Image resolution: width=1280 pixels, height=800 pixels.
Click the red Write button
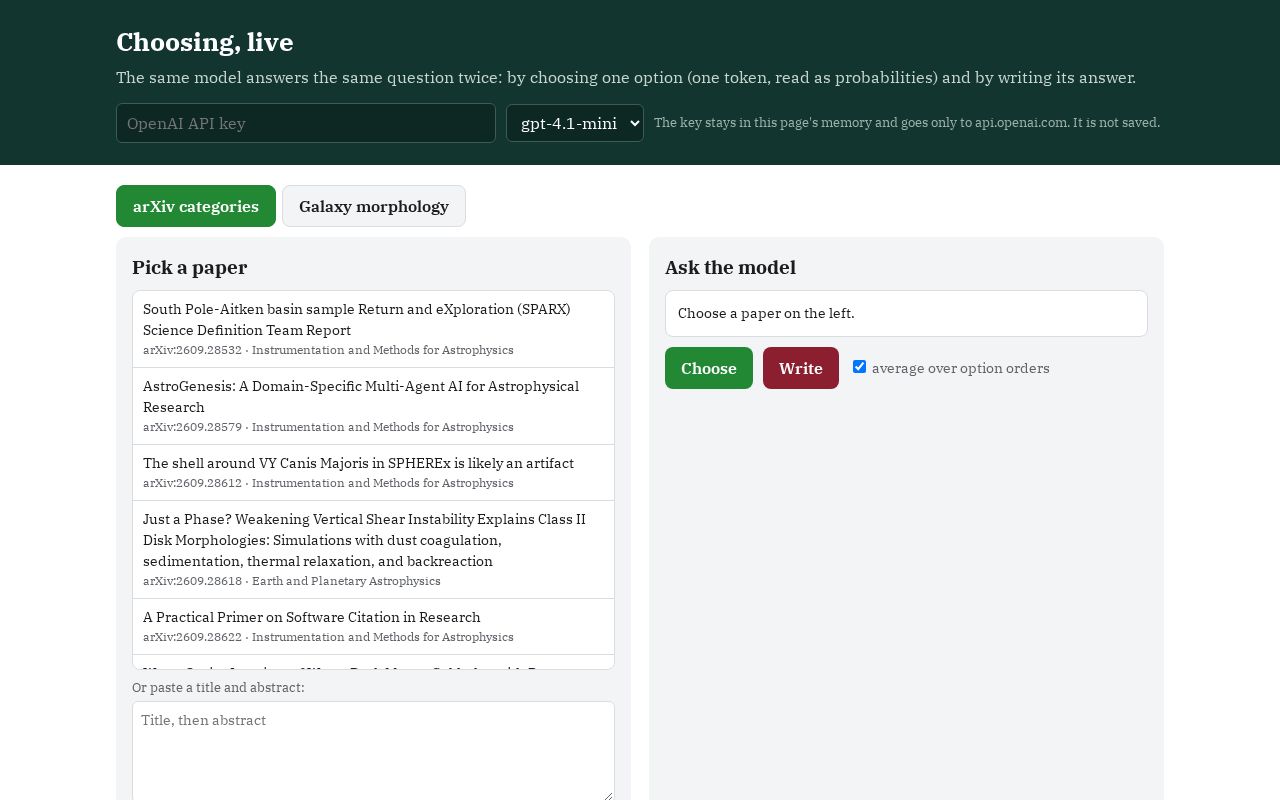tap(801, 368)
